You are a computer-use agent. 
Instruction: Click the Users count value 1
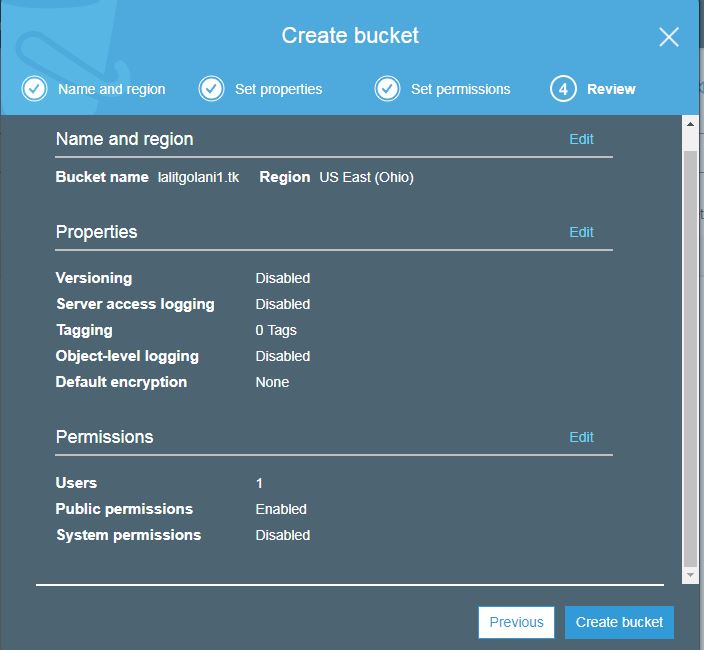(259, 483)
